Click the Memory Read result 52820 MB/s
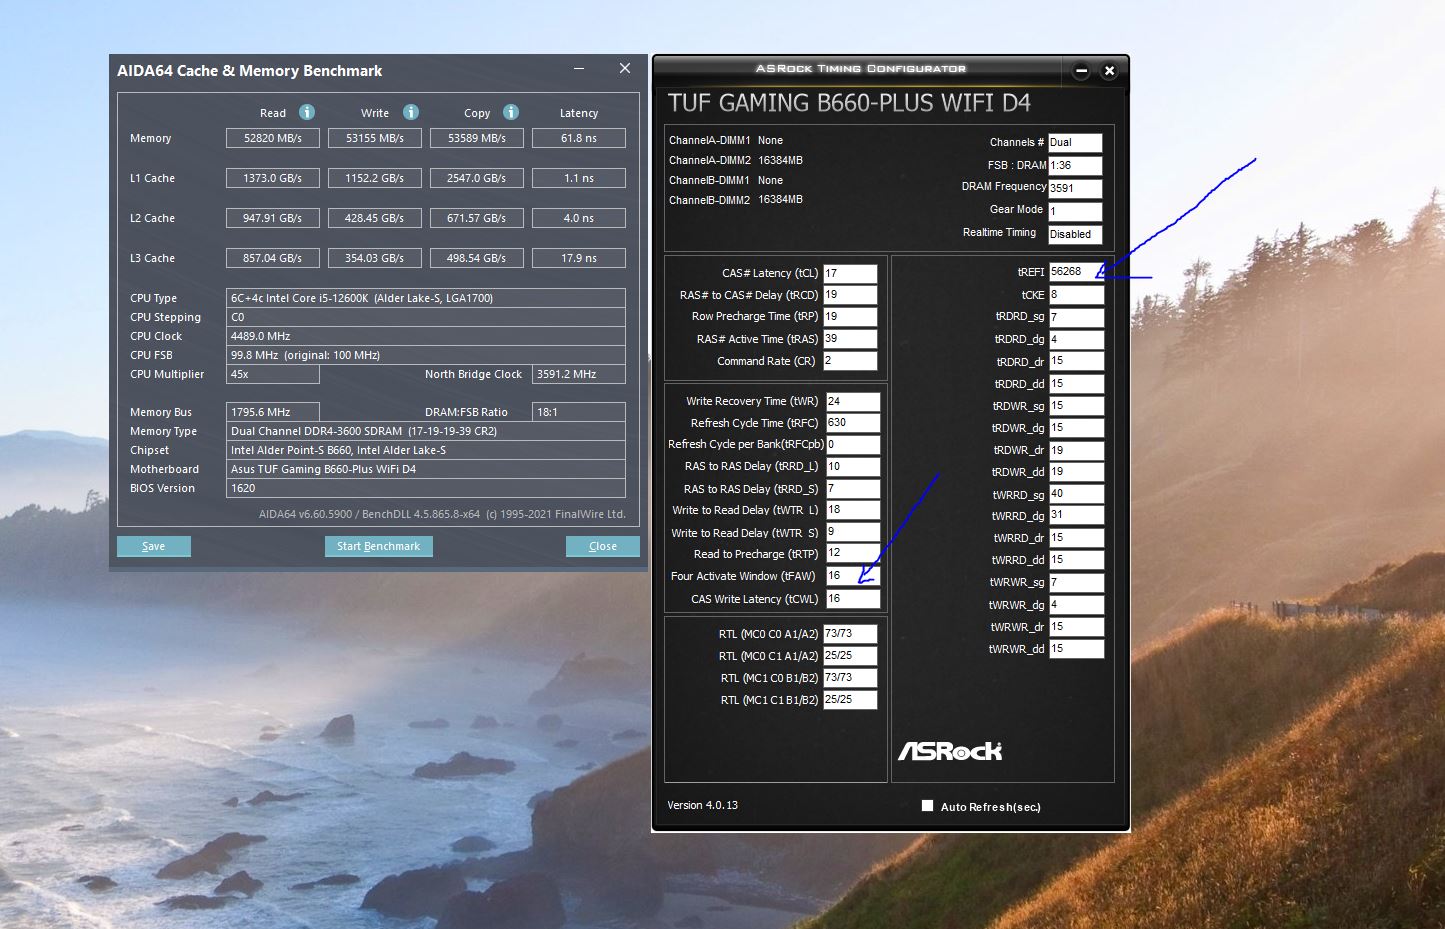1445x929 pixels. pos(273,138)
